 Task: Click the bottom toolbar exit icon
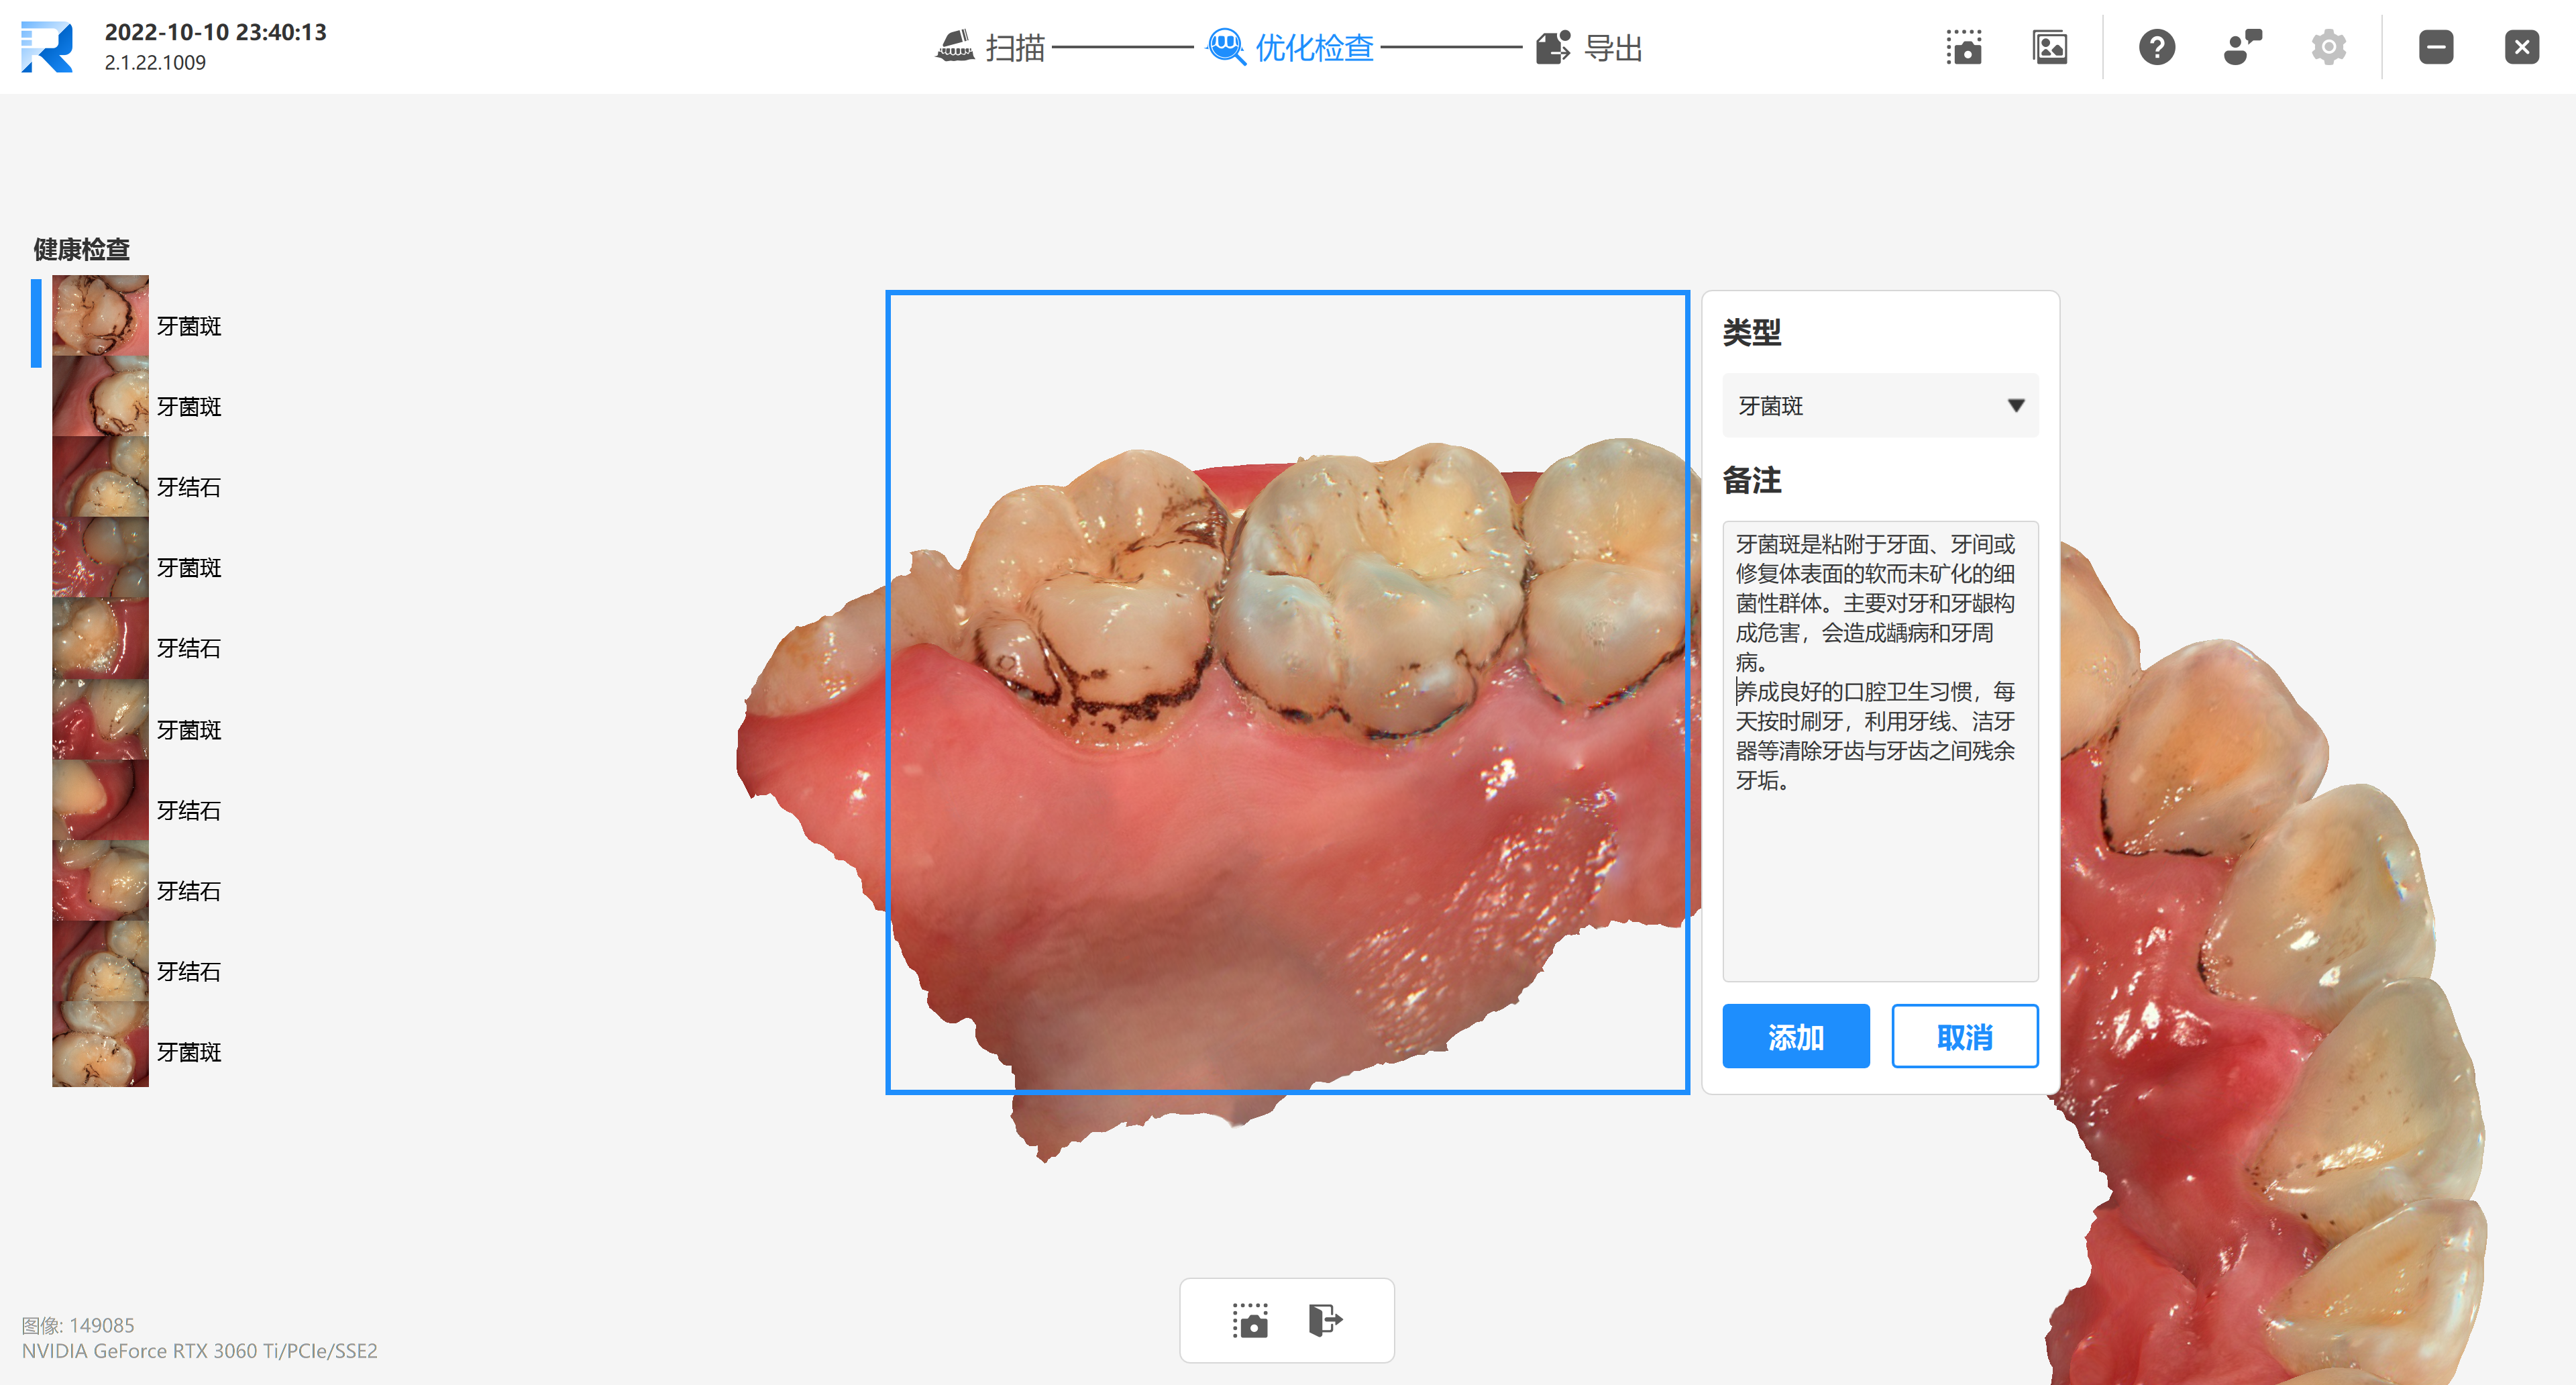1325,1320
